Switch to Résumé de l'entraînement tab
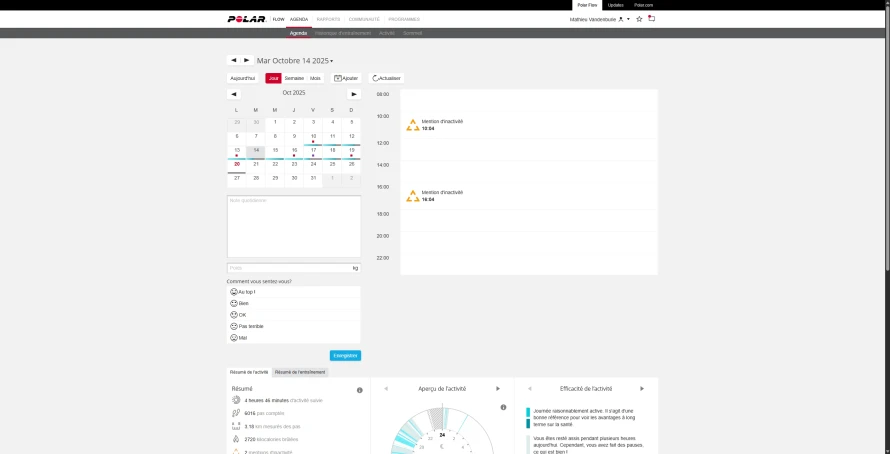 coord(300,372)
